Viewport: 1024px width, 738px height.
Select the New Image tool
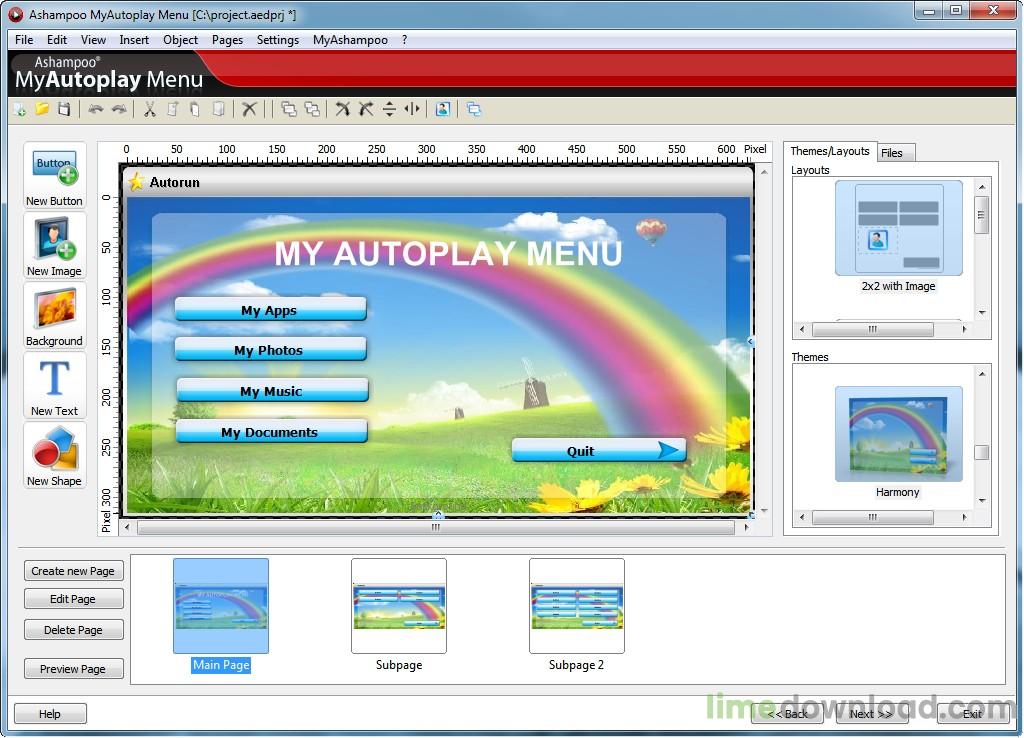(x=53, y=245)
